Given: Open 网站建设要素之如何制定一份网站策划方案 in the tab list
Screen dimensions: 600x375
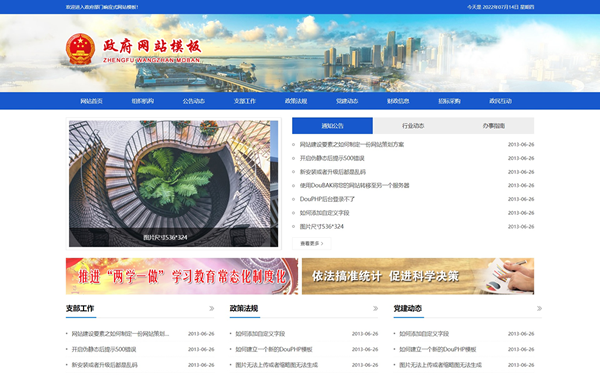Looking at the screenshot, I should pyautogui.click(x=352, y=144).
